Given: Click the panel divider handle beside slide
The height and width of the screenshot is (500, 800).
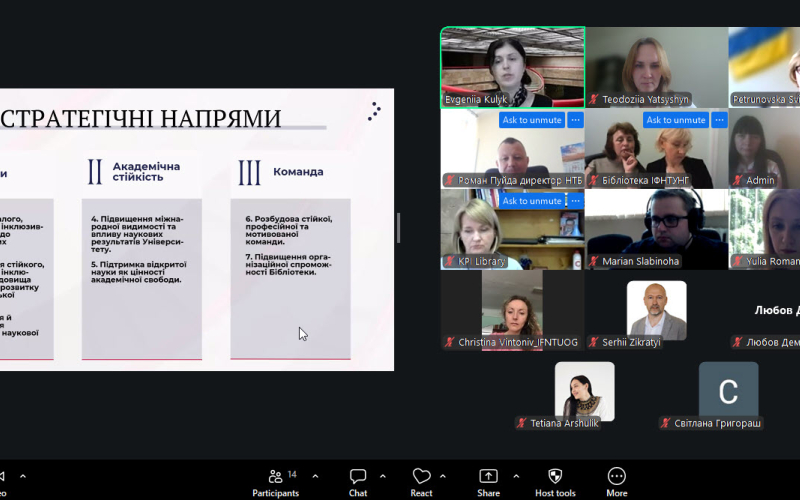Looking at the screenshot, I should (x=398, y=228).
